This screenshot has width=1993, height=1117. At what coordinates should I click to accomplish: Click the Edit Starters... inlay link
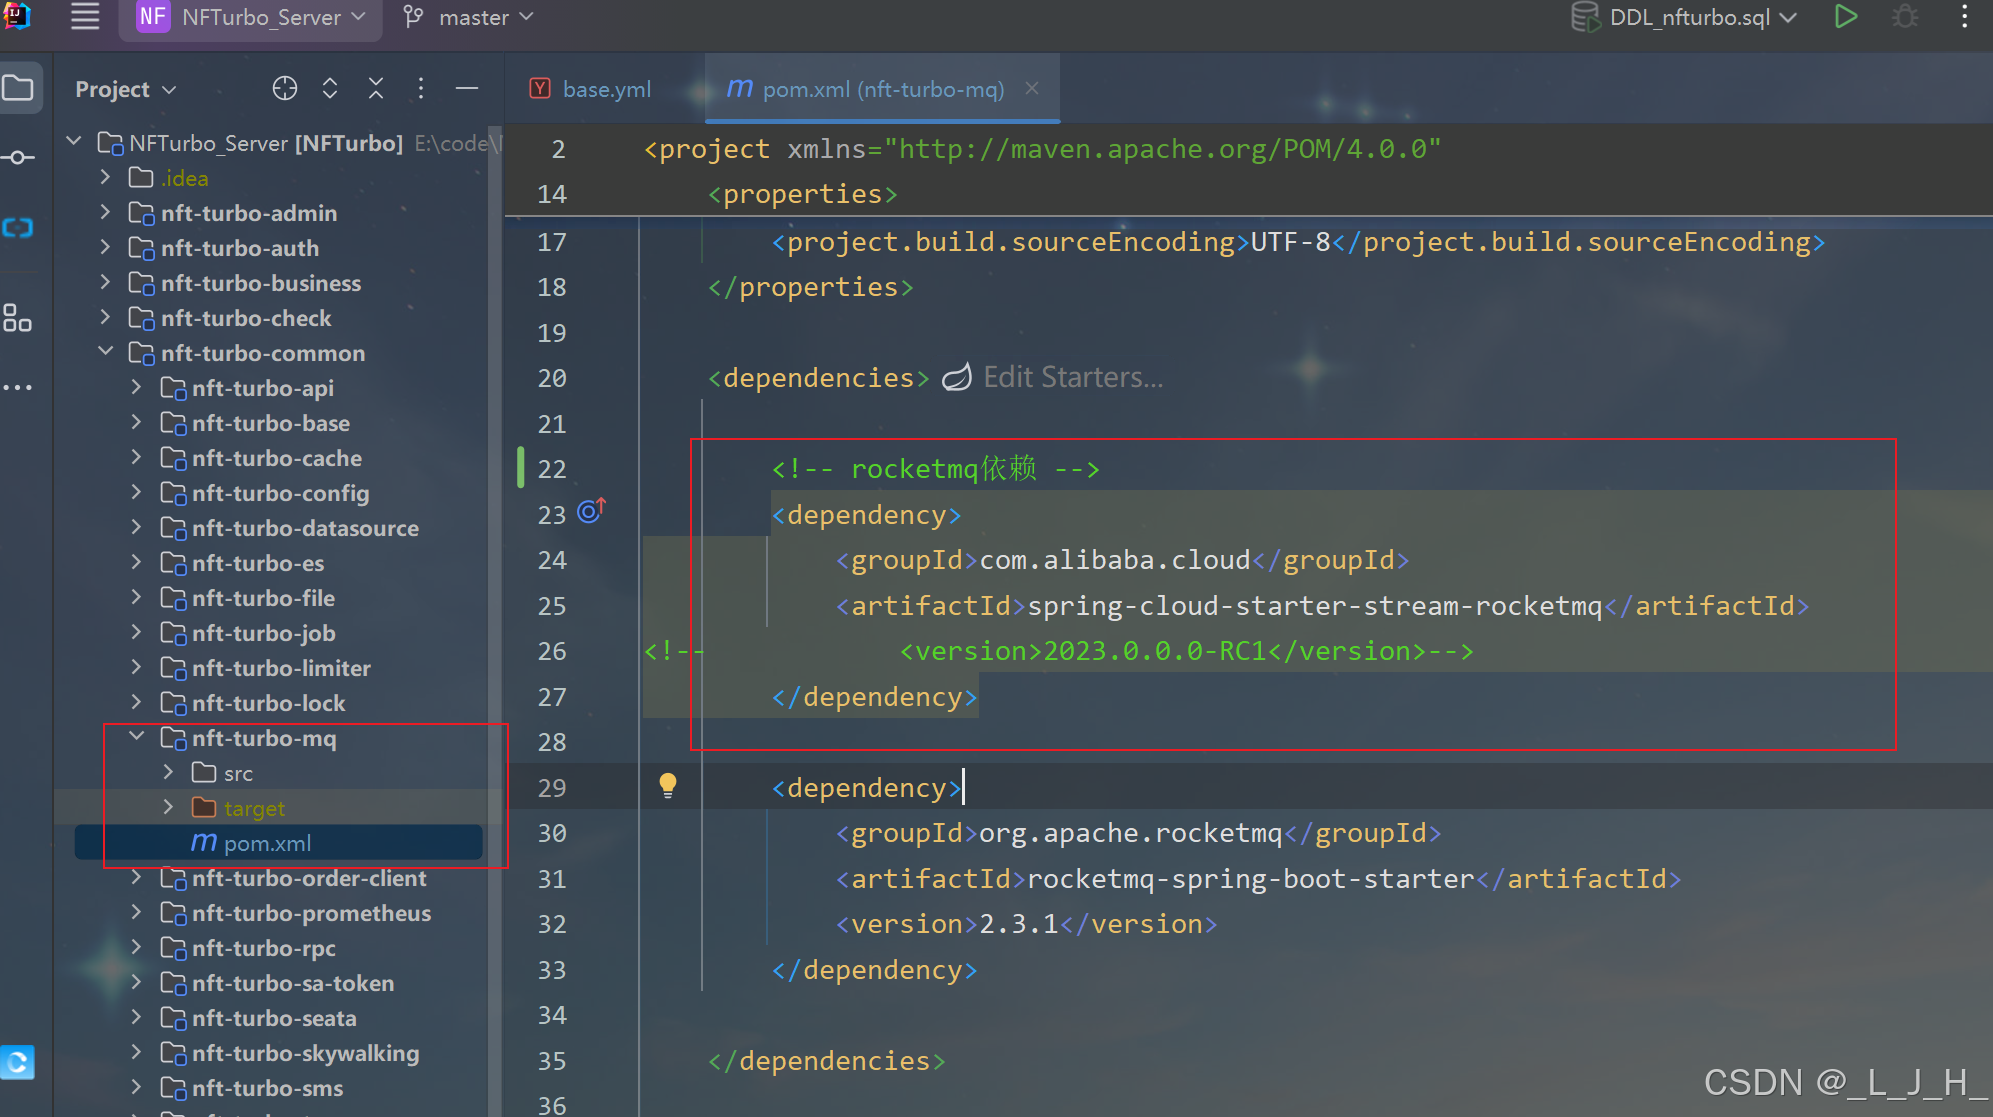coord(1072,377)
